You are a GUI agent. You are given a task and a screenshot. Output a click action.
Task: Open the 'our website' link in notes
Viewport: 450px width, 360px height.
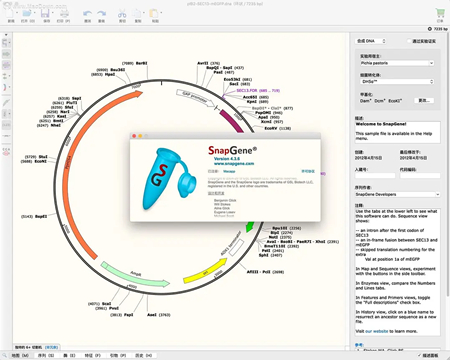click(x=376, y=331)
